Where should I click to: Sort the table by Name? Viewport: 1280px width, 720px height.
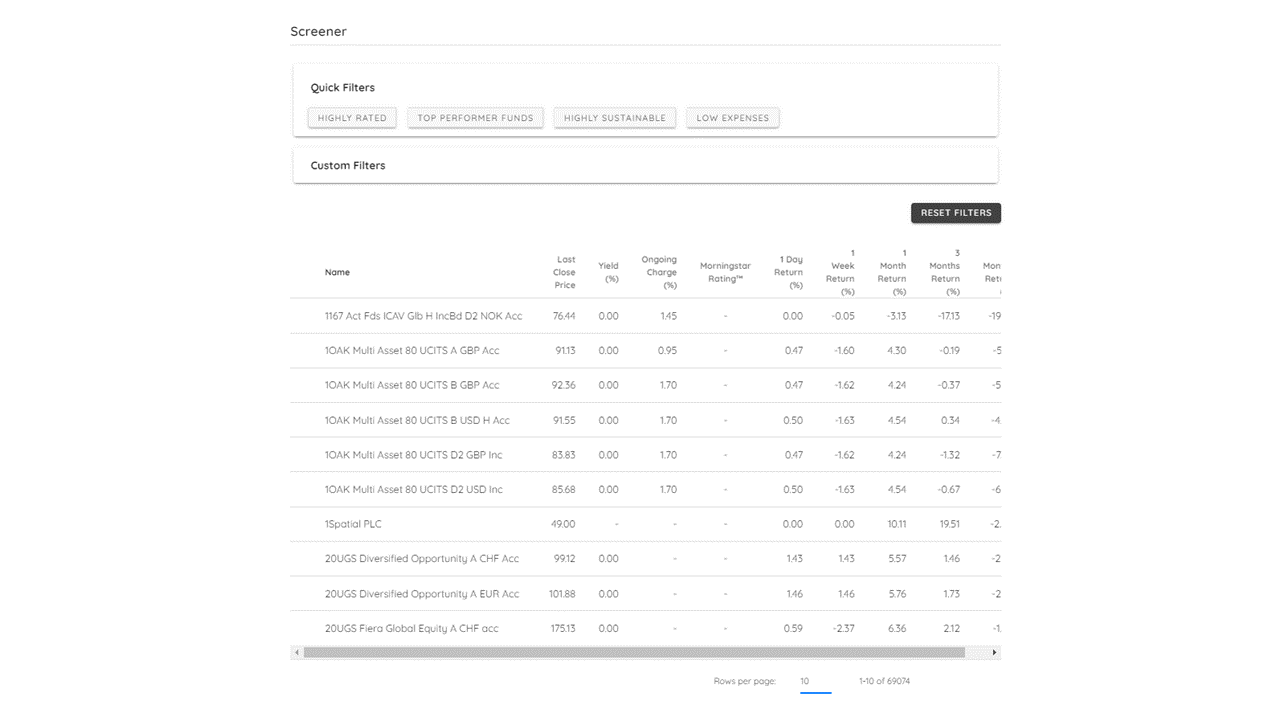click(x=337, y=271)
